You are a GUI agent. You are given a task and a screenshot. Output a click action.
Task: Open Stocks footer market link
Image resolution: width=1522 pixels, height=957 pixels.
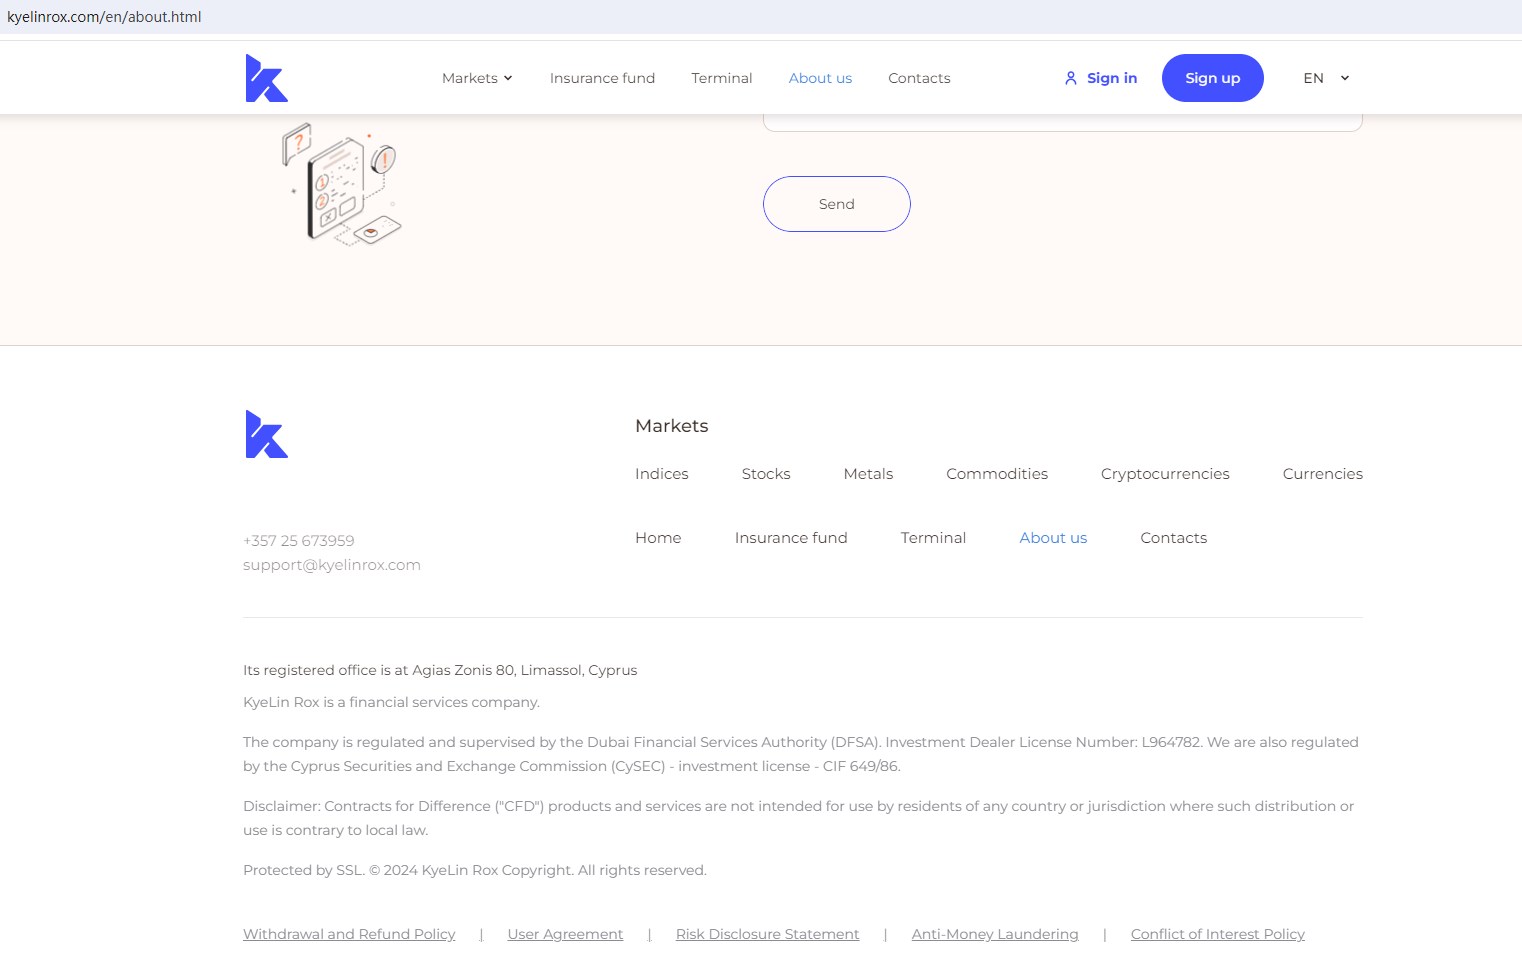coord(766,474)
